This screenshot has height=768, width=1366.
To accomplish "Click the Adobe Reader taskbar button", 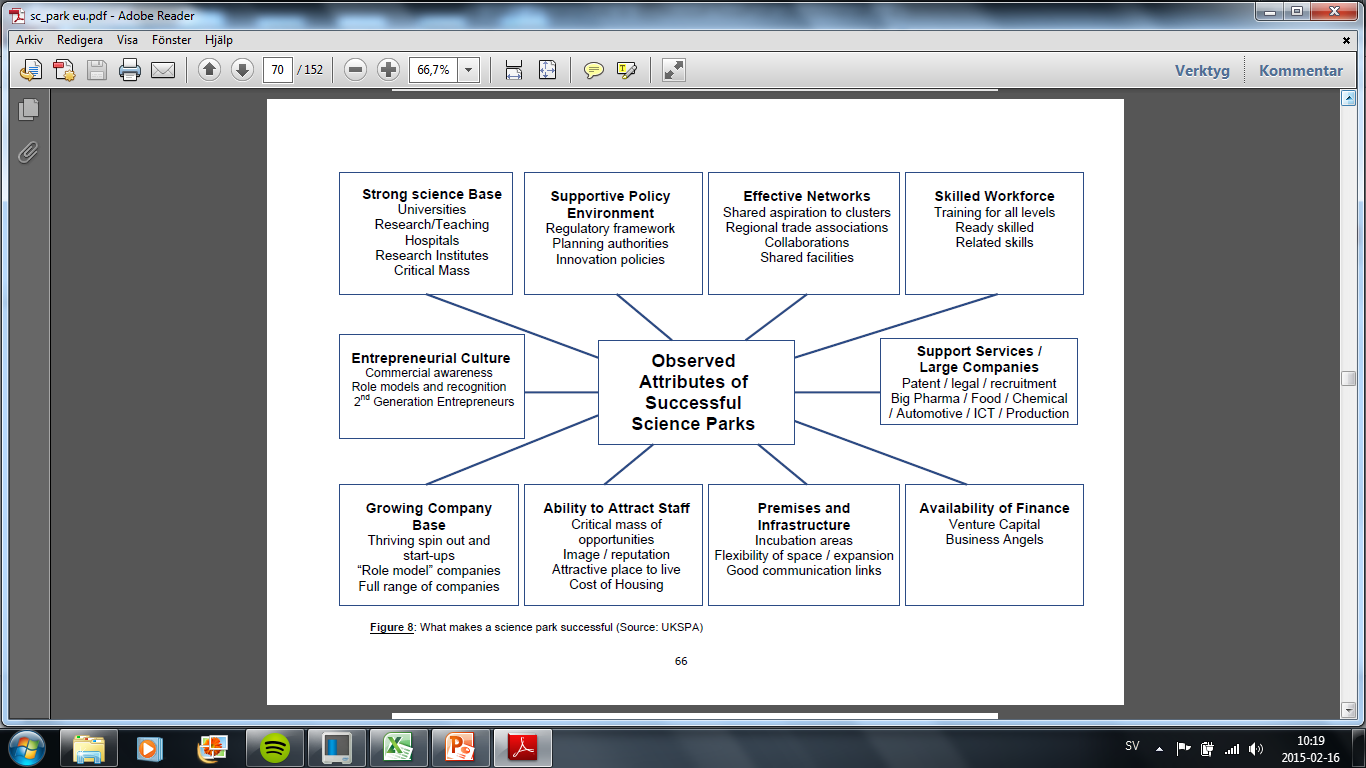I will click(525, 747).
